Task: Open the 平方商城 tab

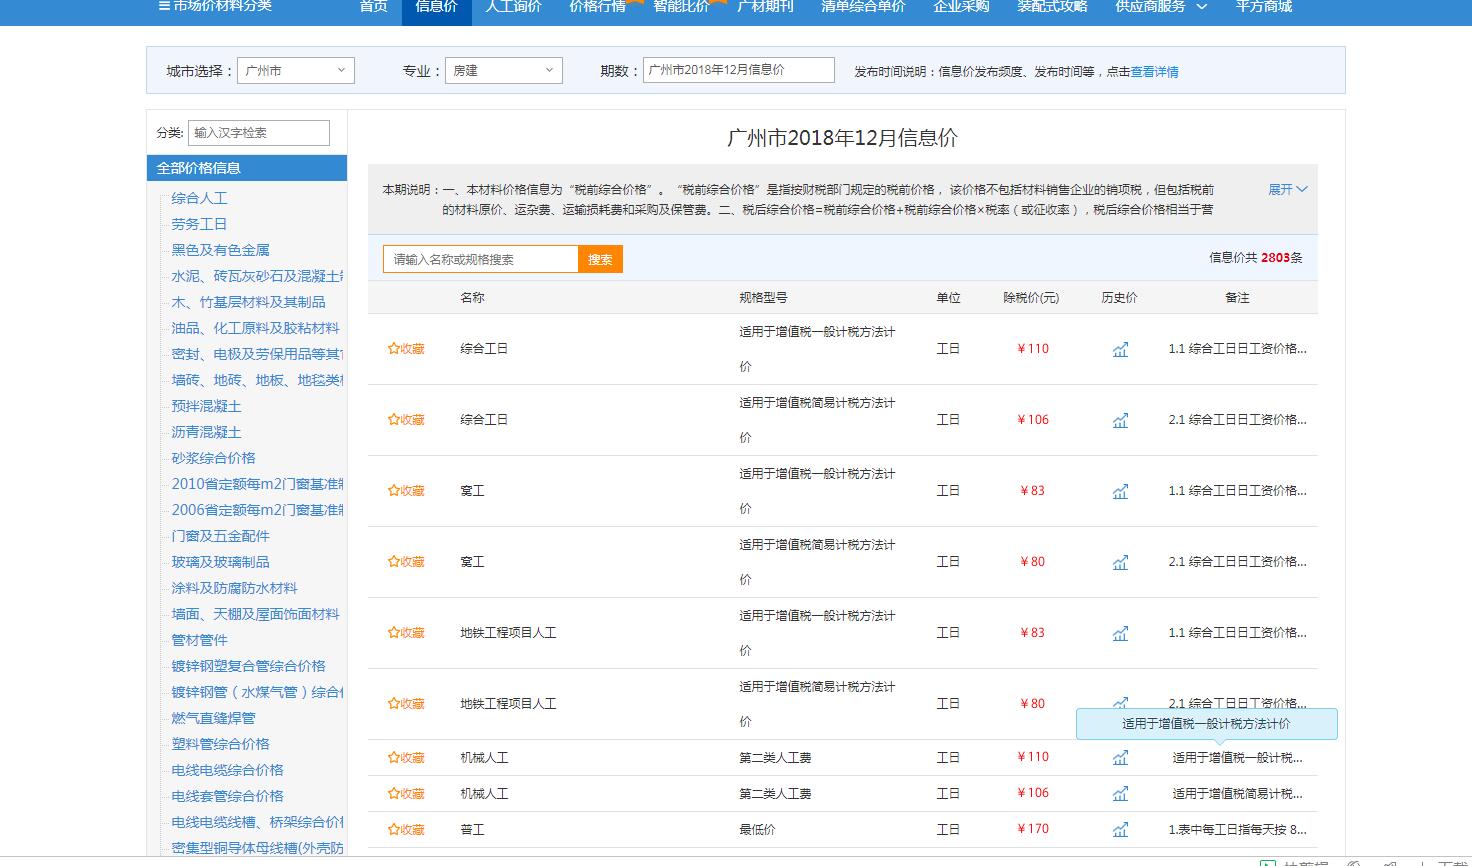Action: pyautogui.click(x=1263, y=6)
